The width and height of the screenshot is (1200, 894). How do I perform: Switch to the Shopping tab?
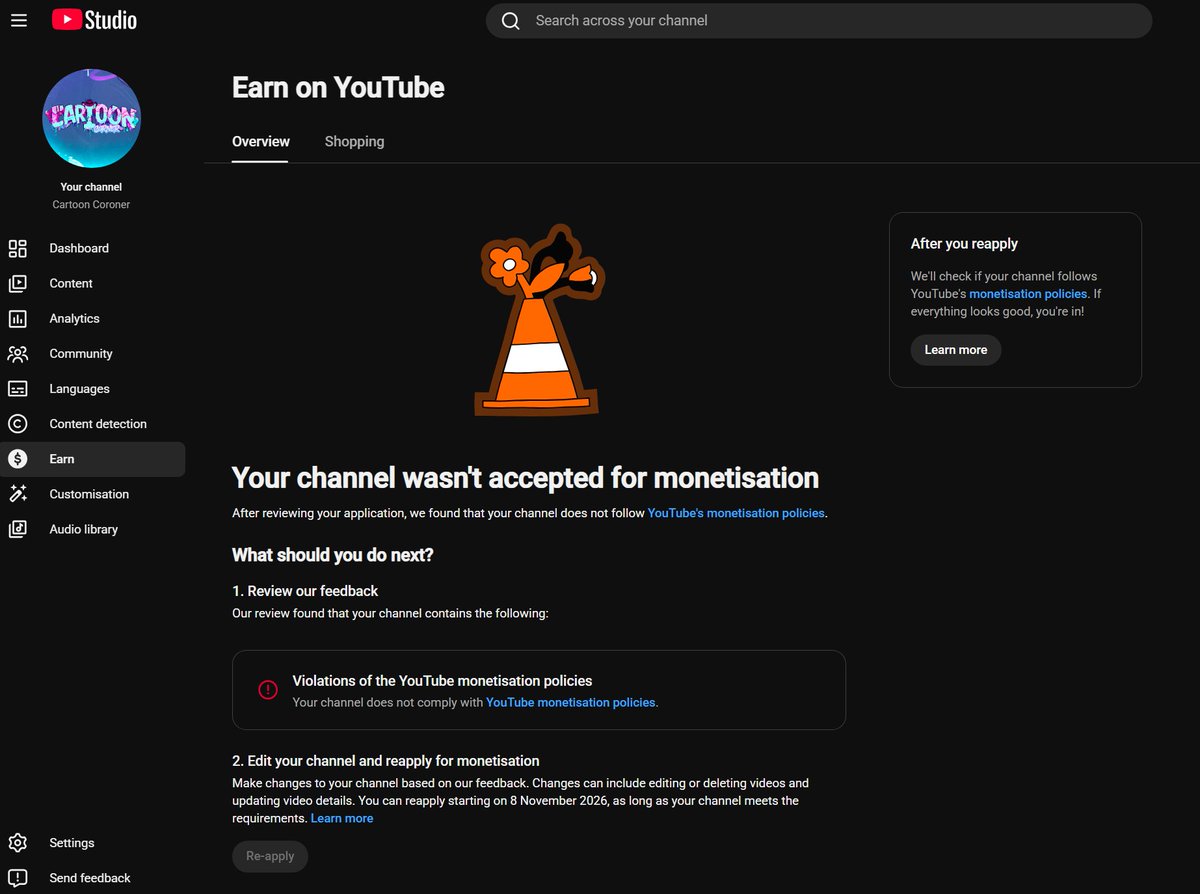(354, 142)
